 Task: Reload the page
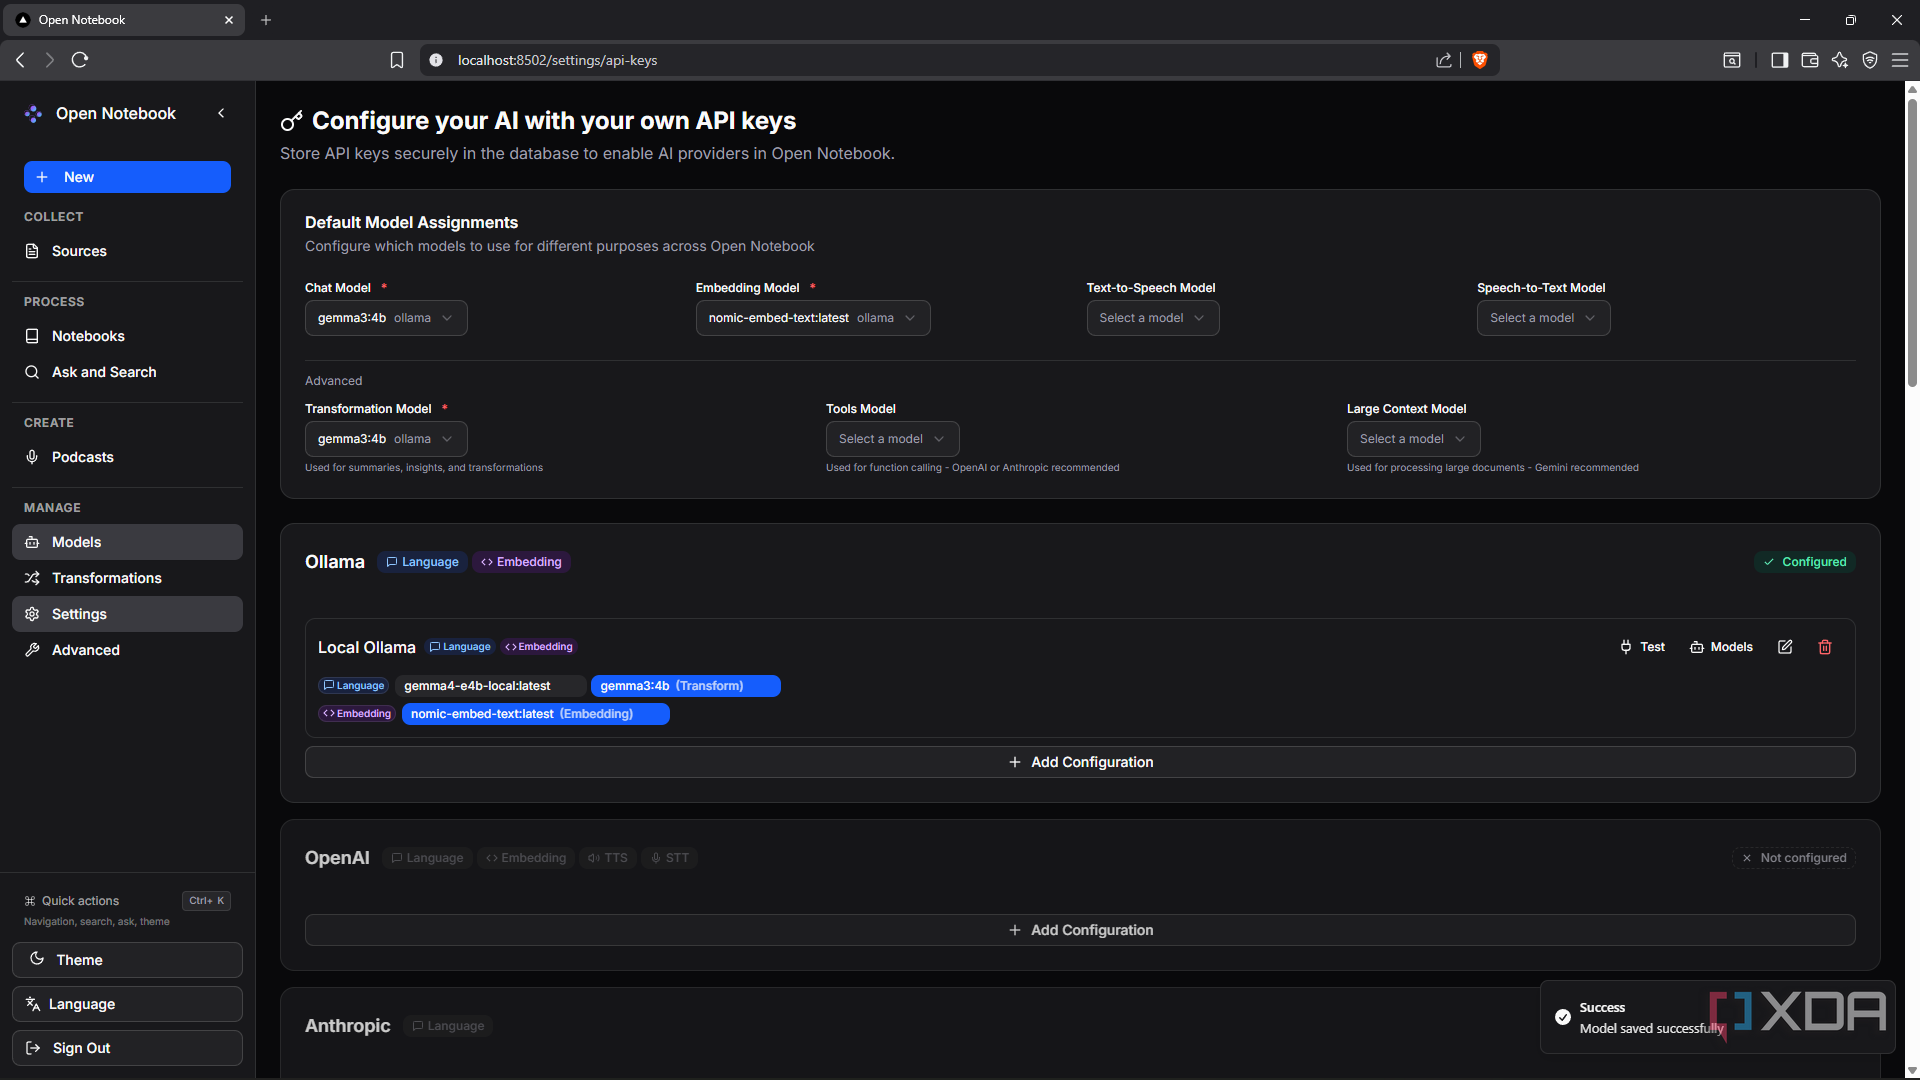pos(80,60)
